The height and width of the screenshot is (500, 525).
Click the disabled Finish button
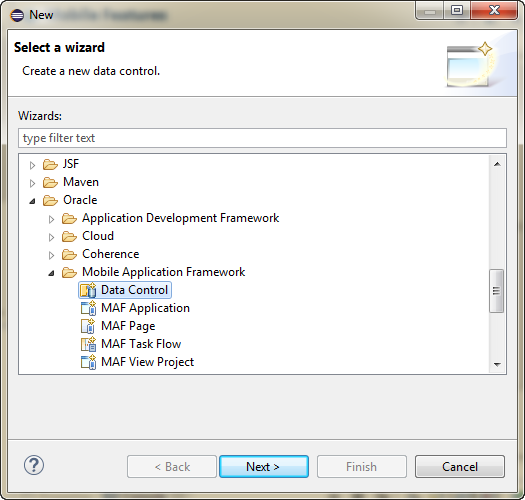click(x=362, y=466)
